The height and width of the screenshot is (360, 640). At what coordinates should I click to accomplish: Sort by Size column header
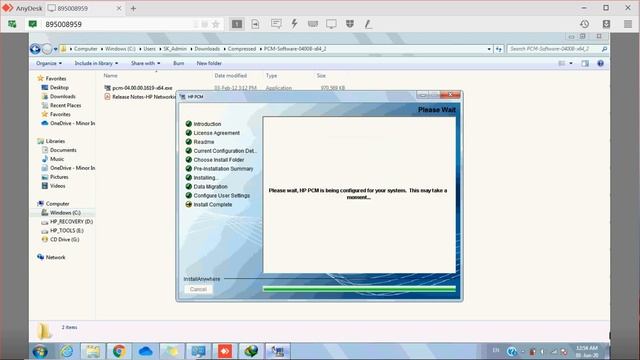click(x=321, y=76)
